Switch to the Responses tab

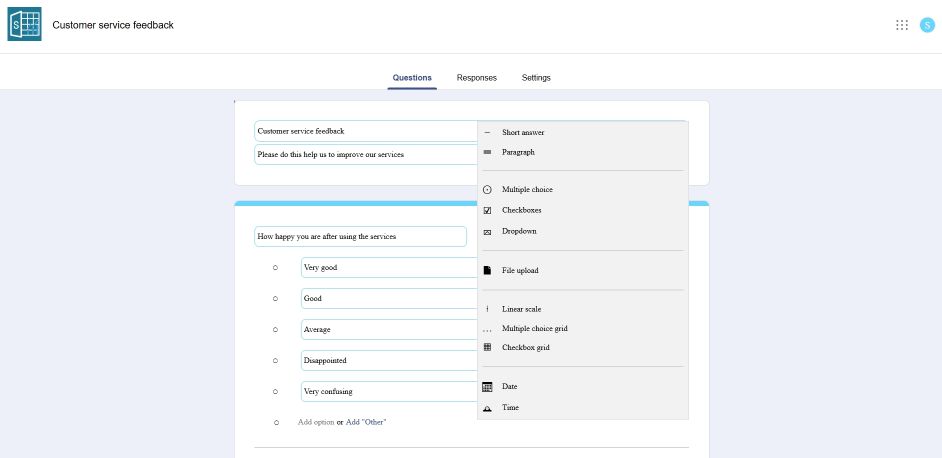coord(476,78)
